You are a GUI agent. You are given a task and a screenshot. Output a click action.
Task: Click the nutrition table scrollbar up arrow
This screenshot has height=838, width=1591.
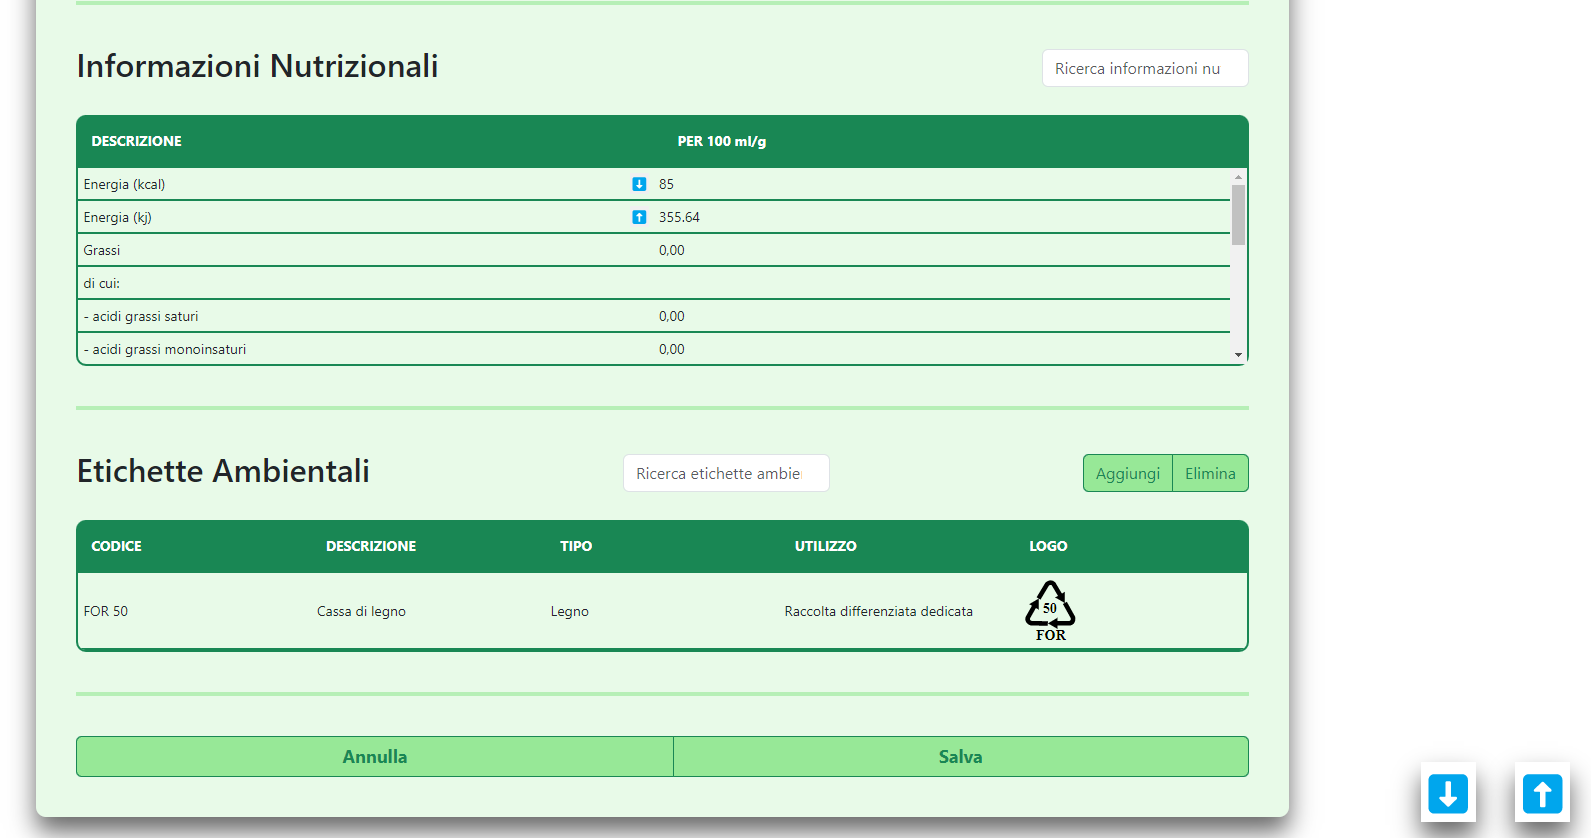click(1238, 177)
